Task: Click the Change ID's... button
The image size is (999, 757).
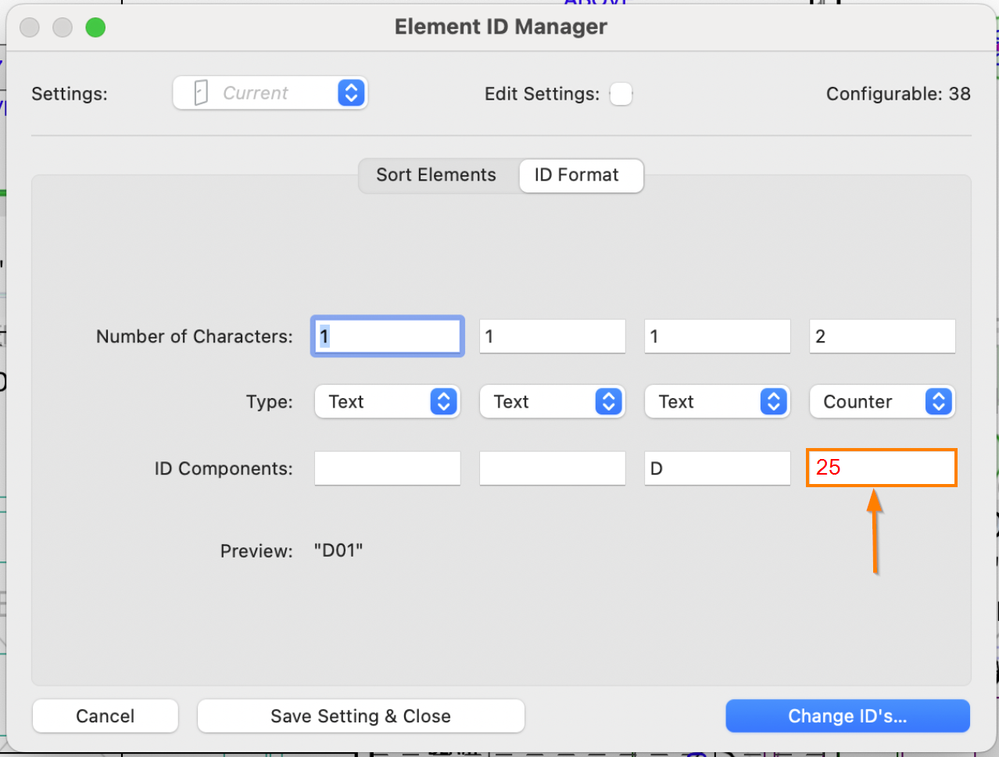Action: 847,716
